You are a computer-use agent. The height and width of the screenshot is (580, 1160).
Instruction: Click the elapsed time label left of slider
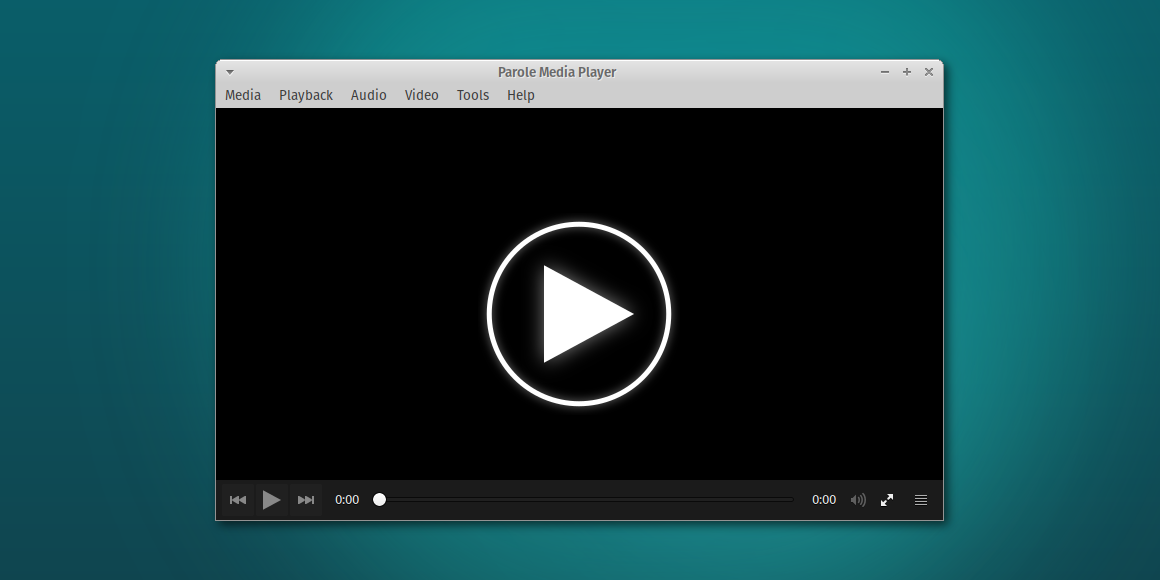[x=347, y=500]
